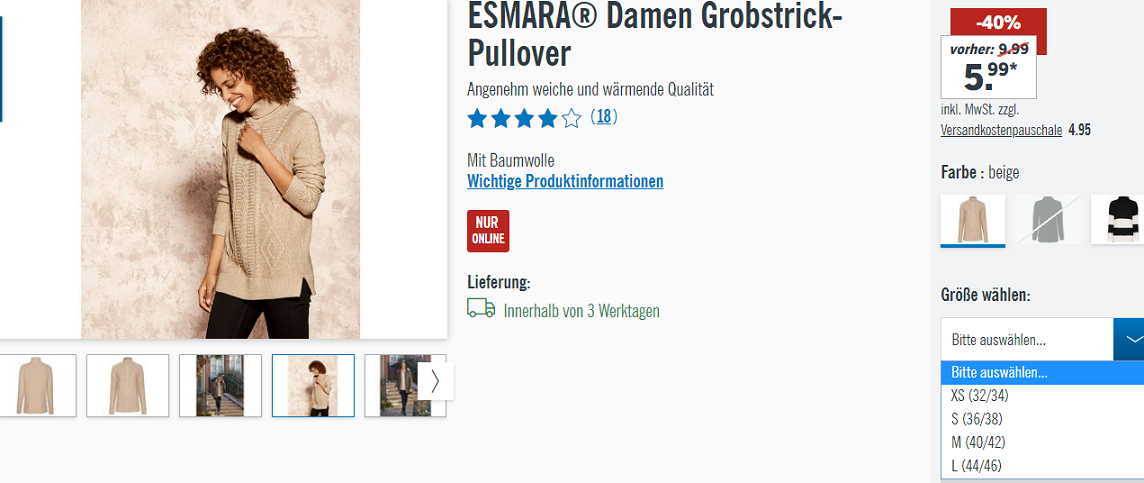Viewport: 1144px width, 483px height.
Task: Select the second flat sweater thumbnail
Action: point(128,385)
